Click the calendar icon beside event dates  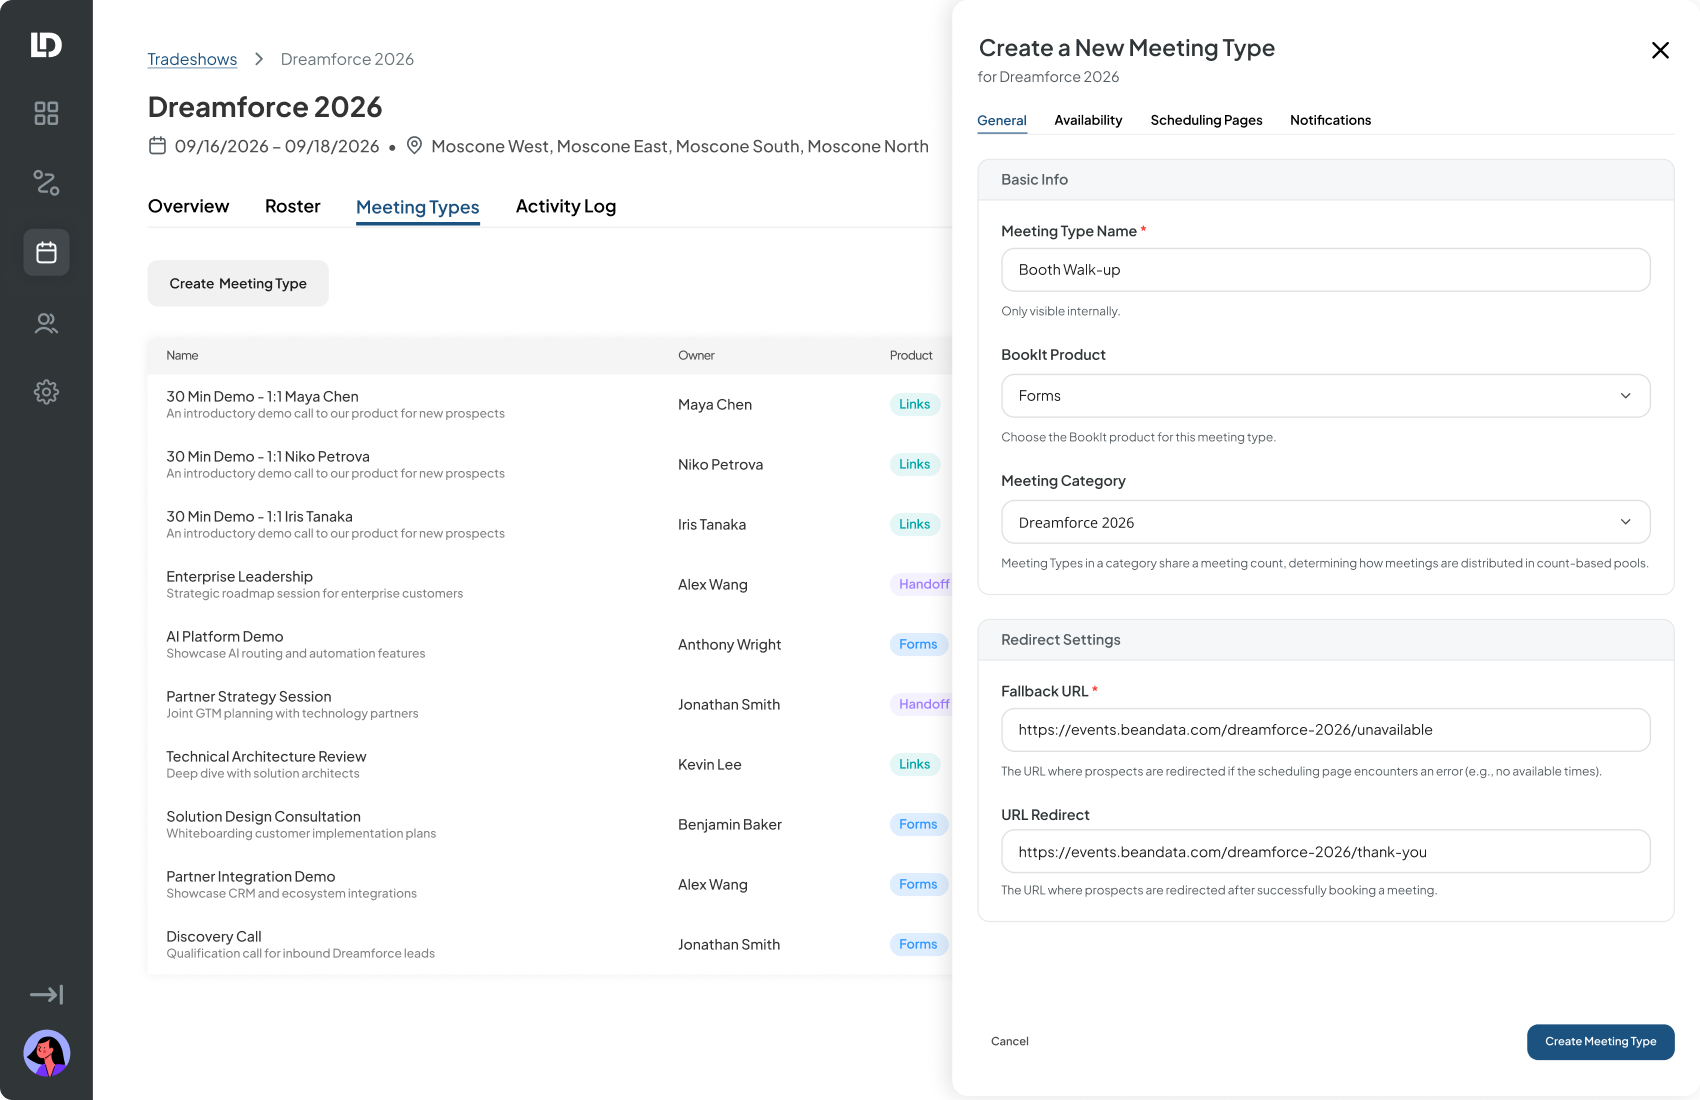point(157,146)
